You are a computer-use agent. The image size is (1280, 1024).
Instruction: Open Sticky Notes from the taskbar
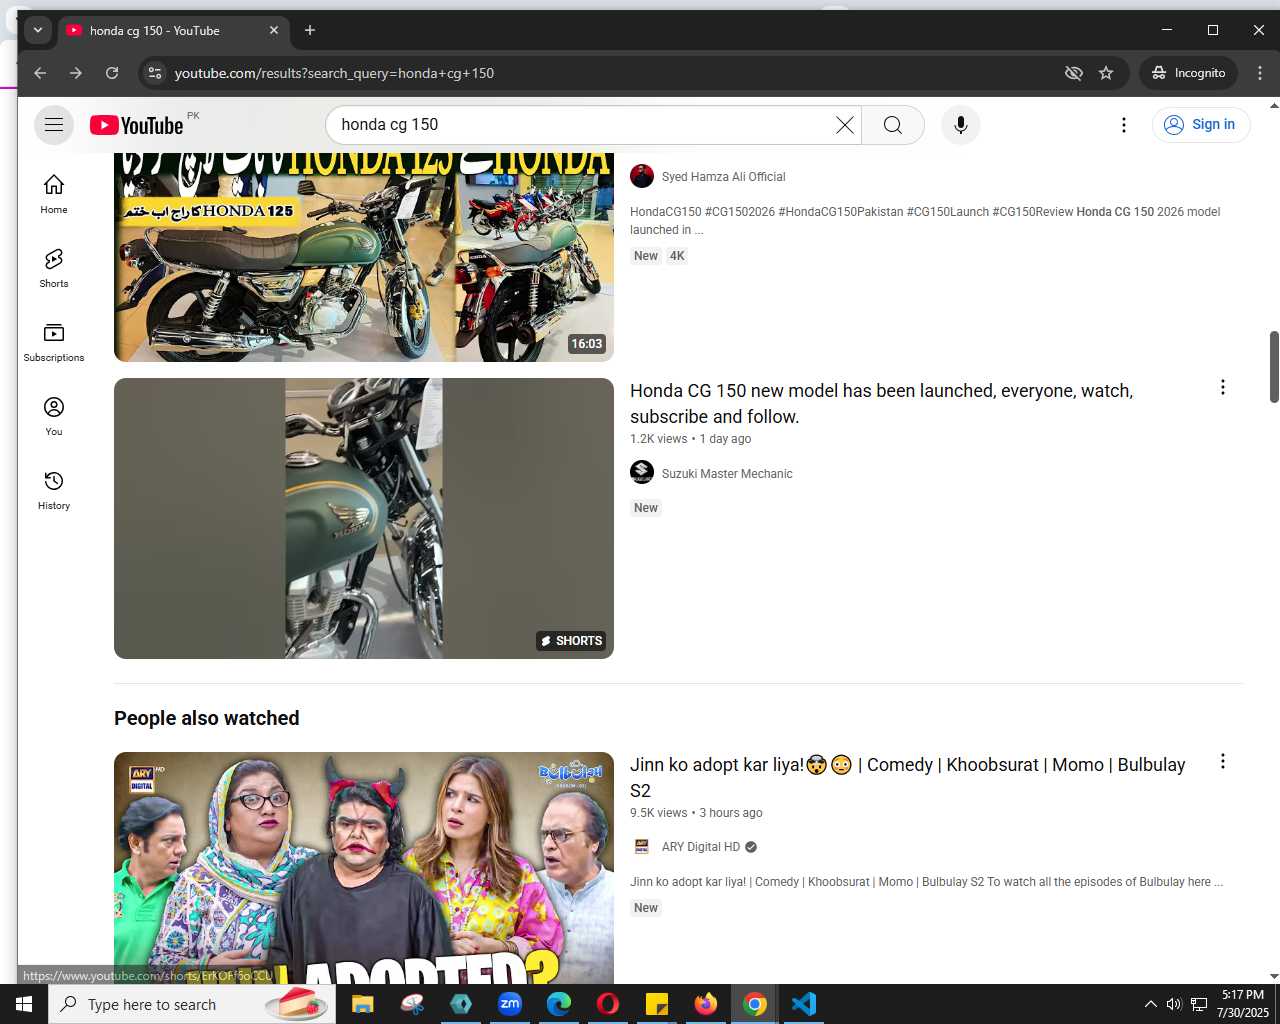click(x=657, y=1004)
